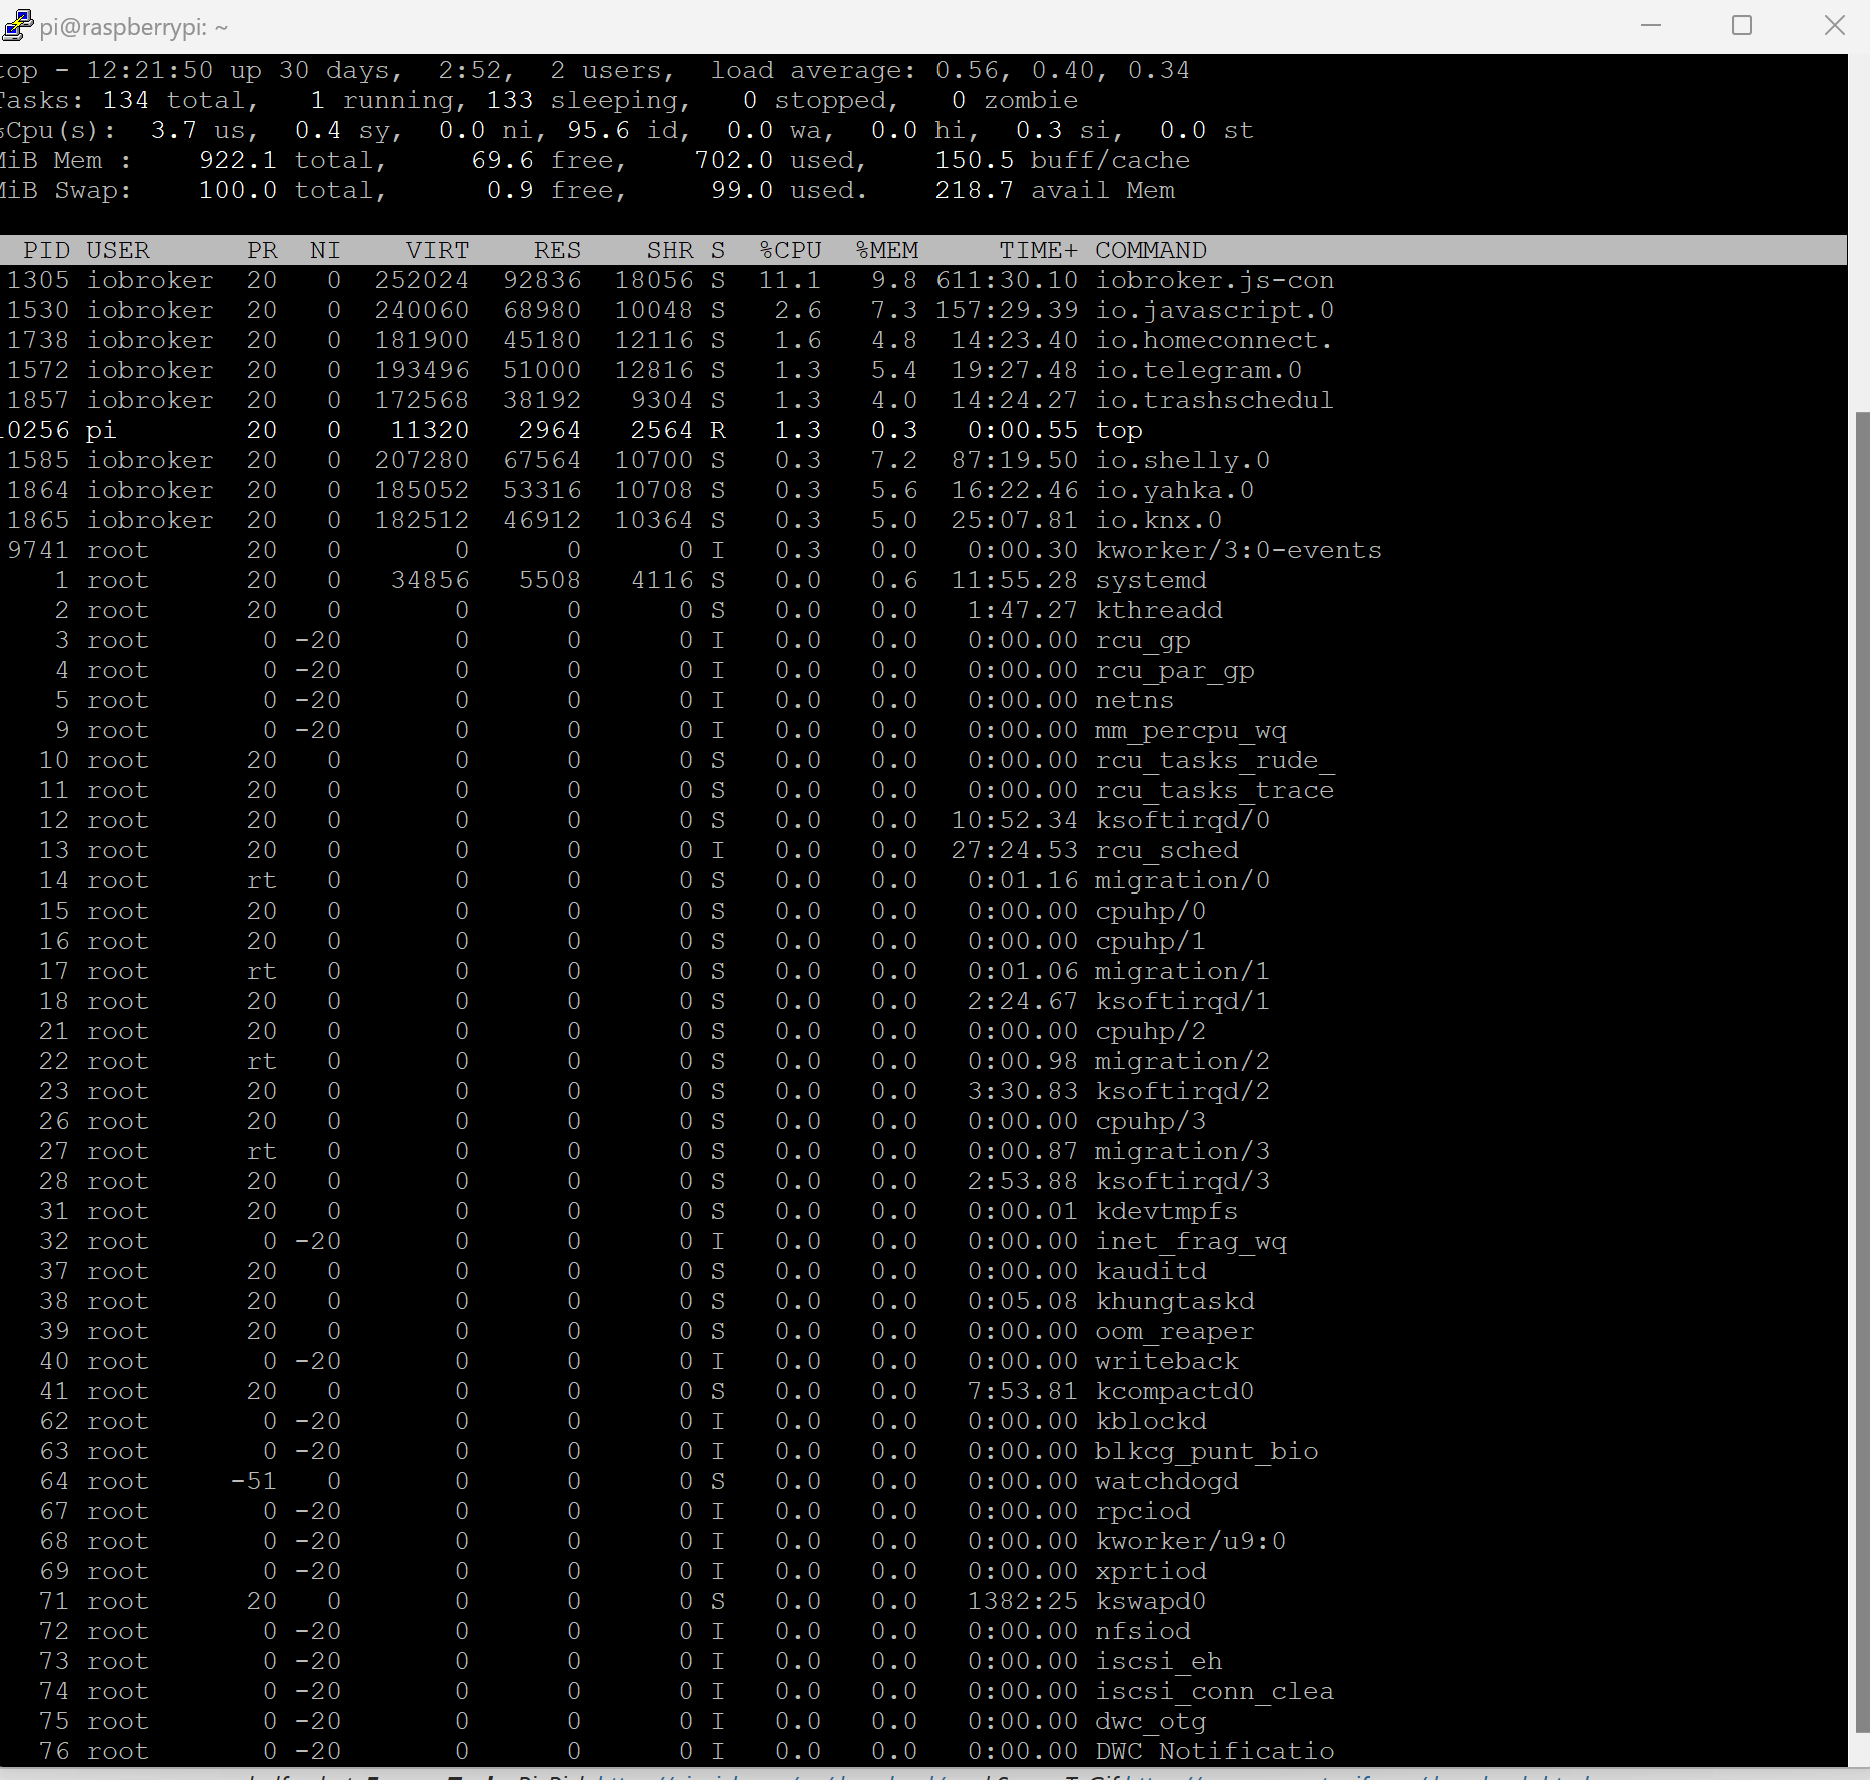Screen dimensions: 1870x1780
Task: Click the '252024' VIRT value
Action: (422, 280)
